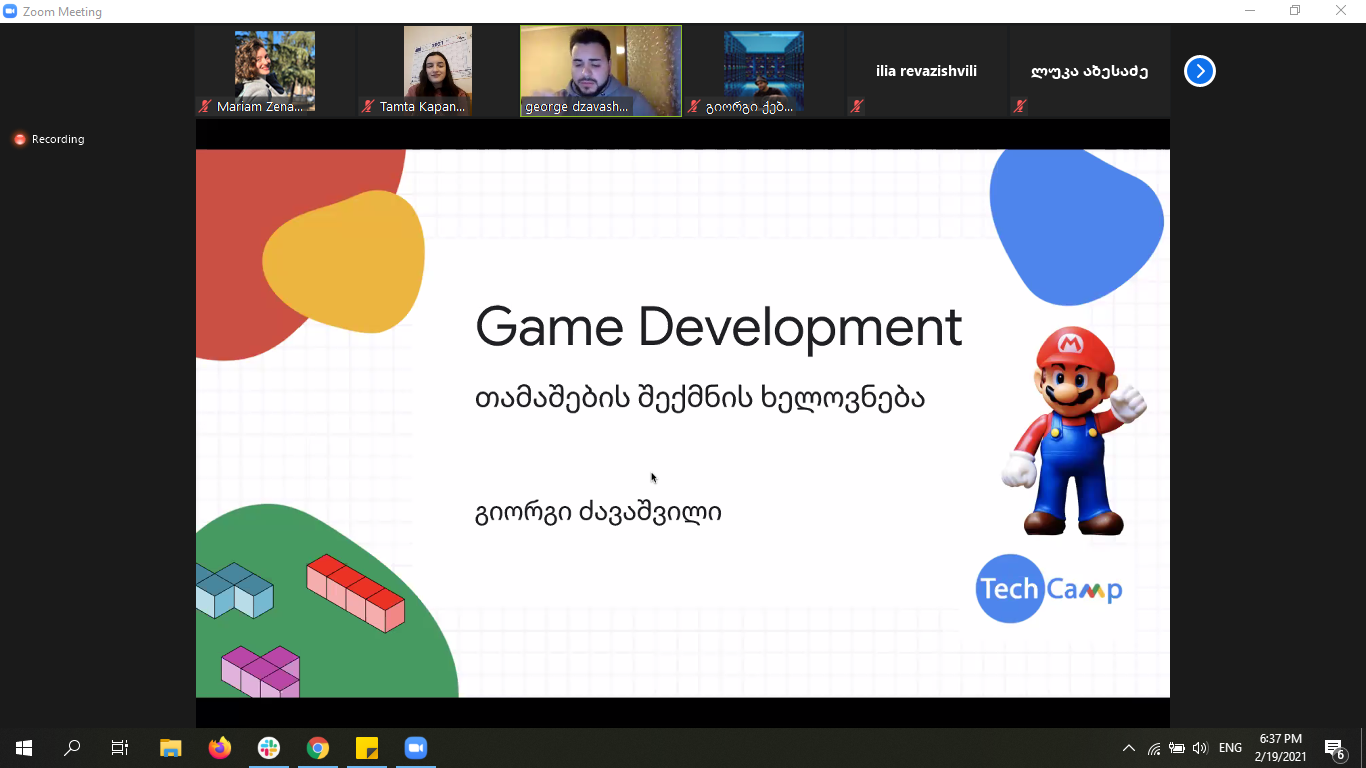Select george dzavash's video thumbnail
The image size is (1366, 768).
(601, 71)
